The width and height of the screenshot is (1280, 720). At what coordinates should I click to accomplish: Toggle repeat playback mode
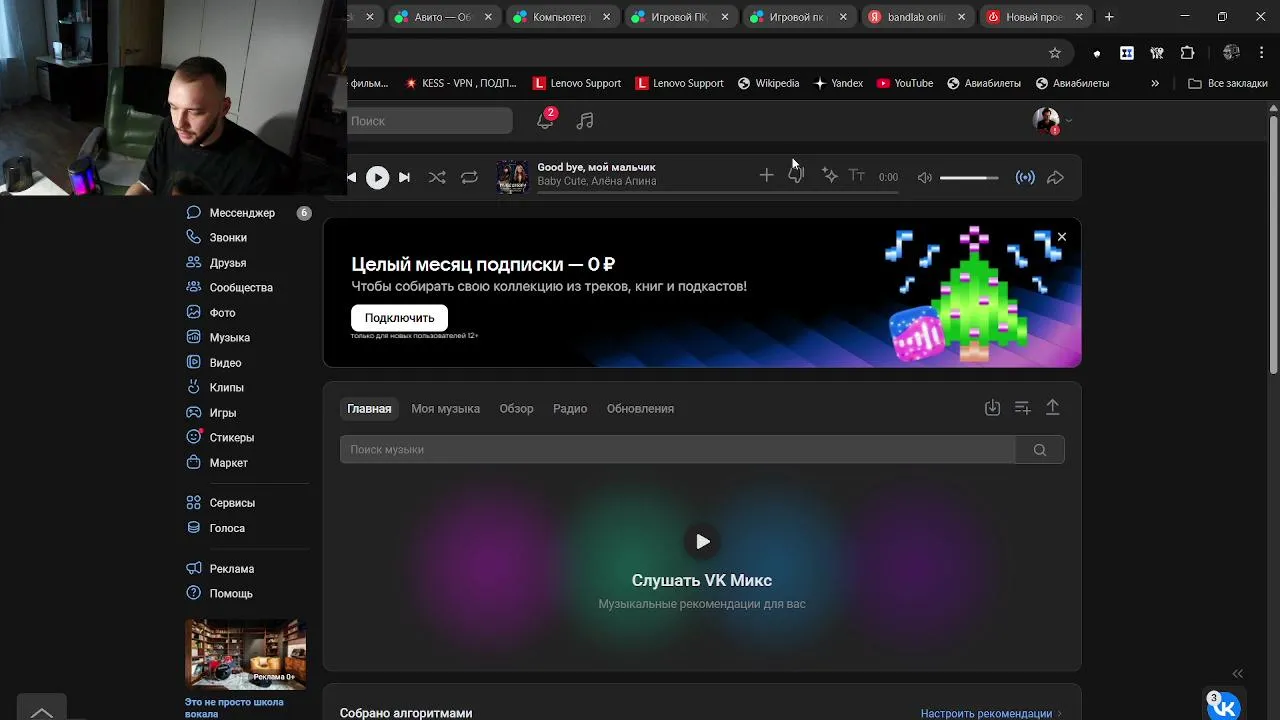click(x=469, y=177)
